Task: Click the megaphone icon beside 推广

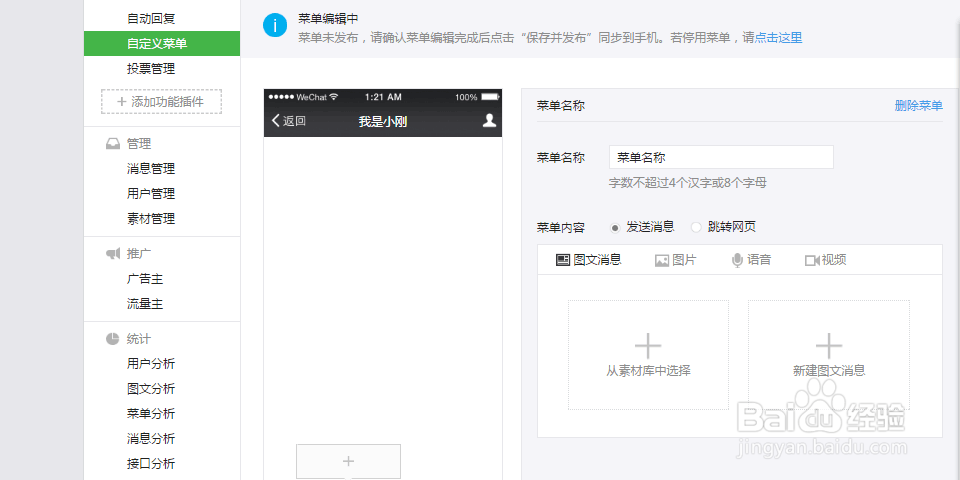Action: coord(113,253)
